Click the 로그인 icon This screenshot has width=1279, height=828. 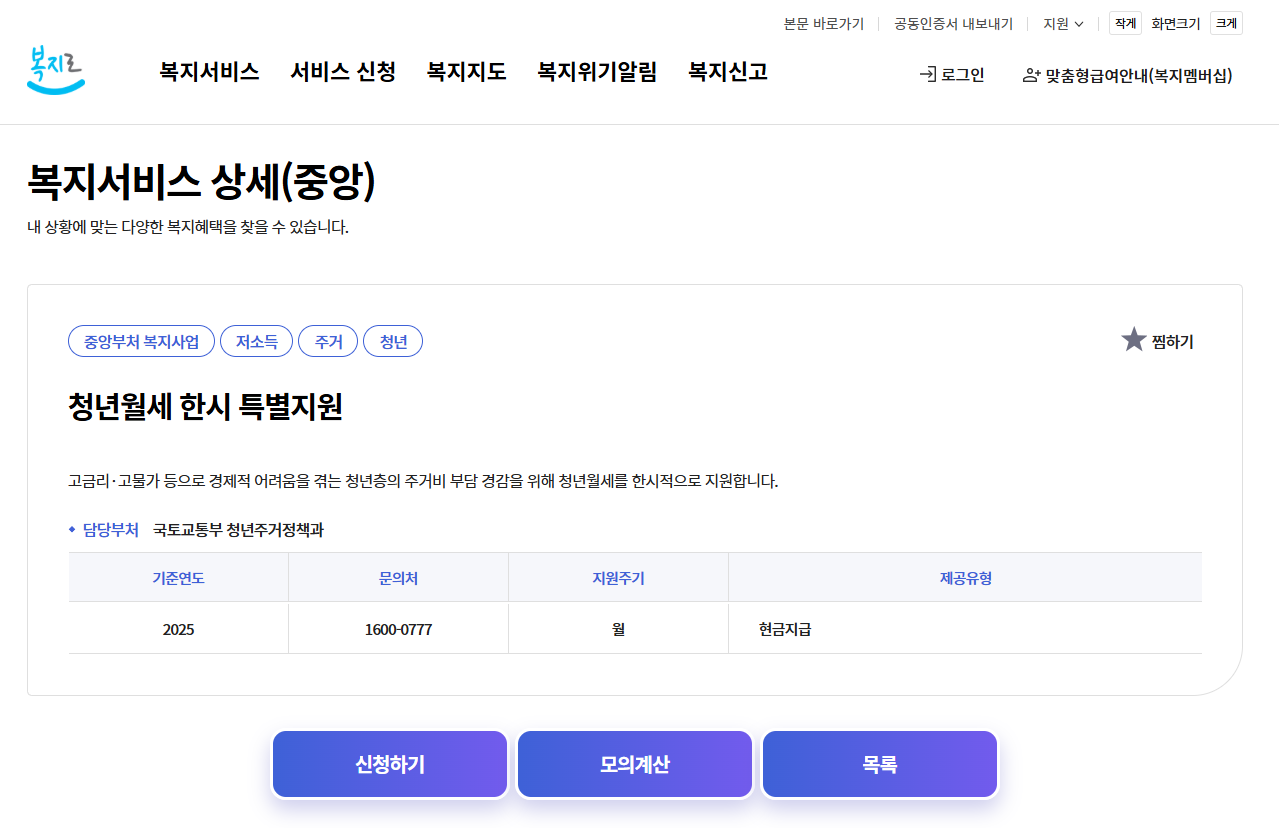(927, 75)
